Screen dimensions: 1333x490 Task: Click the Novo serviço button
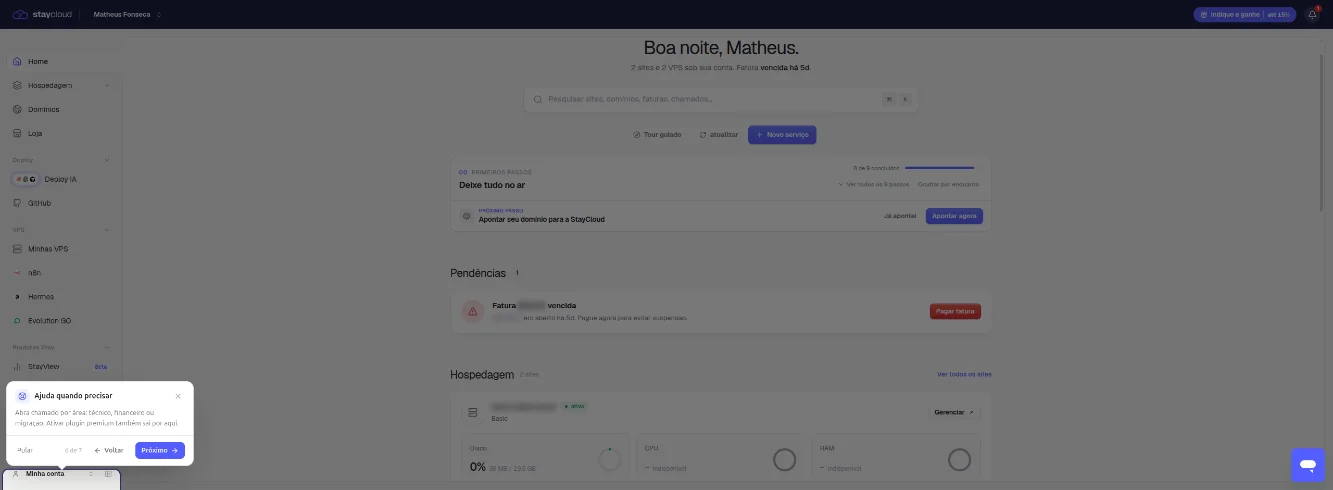783,134
